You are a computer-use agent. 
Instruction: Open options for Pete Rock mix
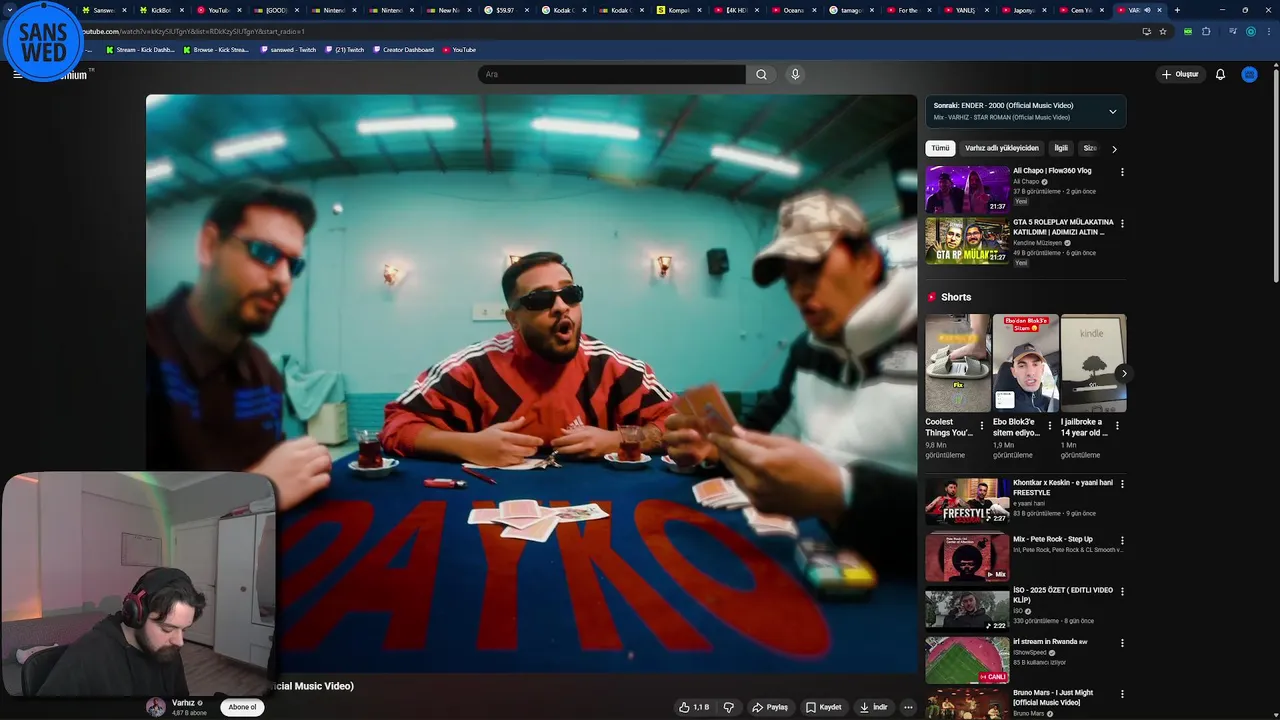pos(1122,540)
